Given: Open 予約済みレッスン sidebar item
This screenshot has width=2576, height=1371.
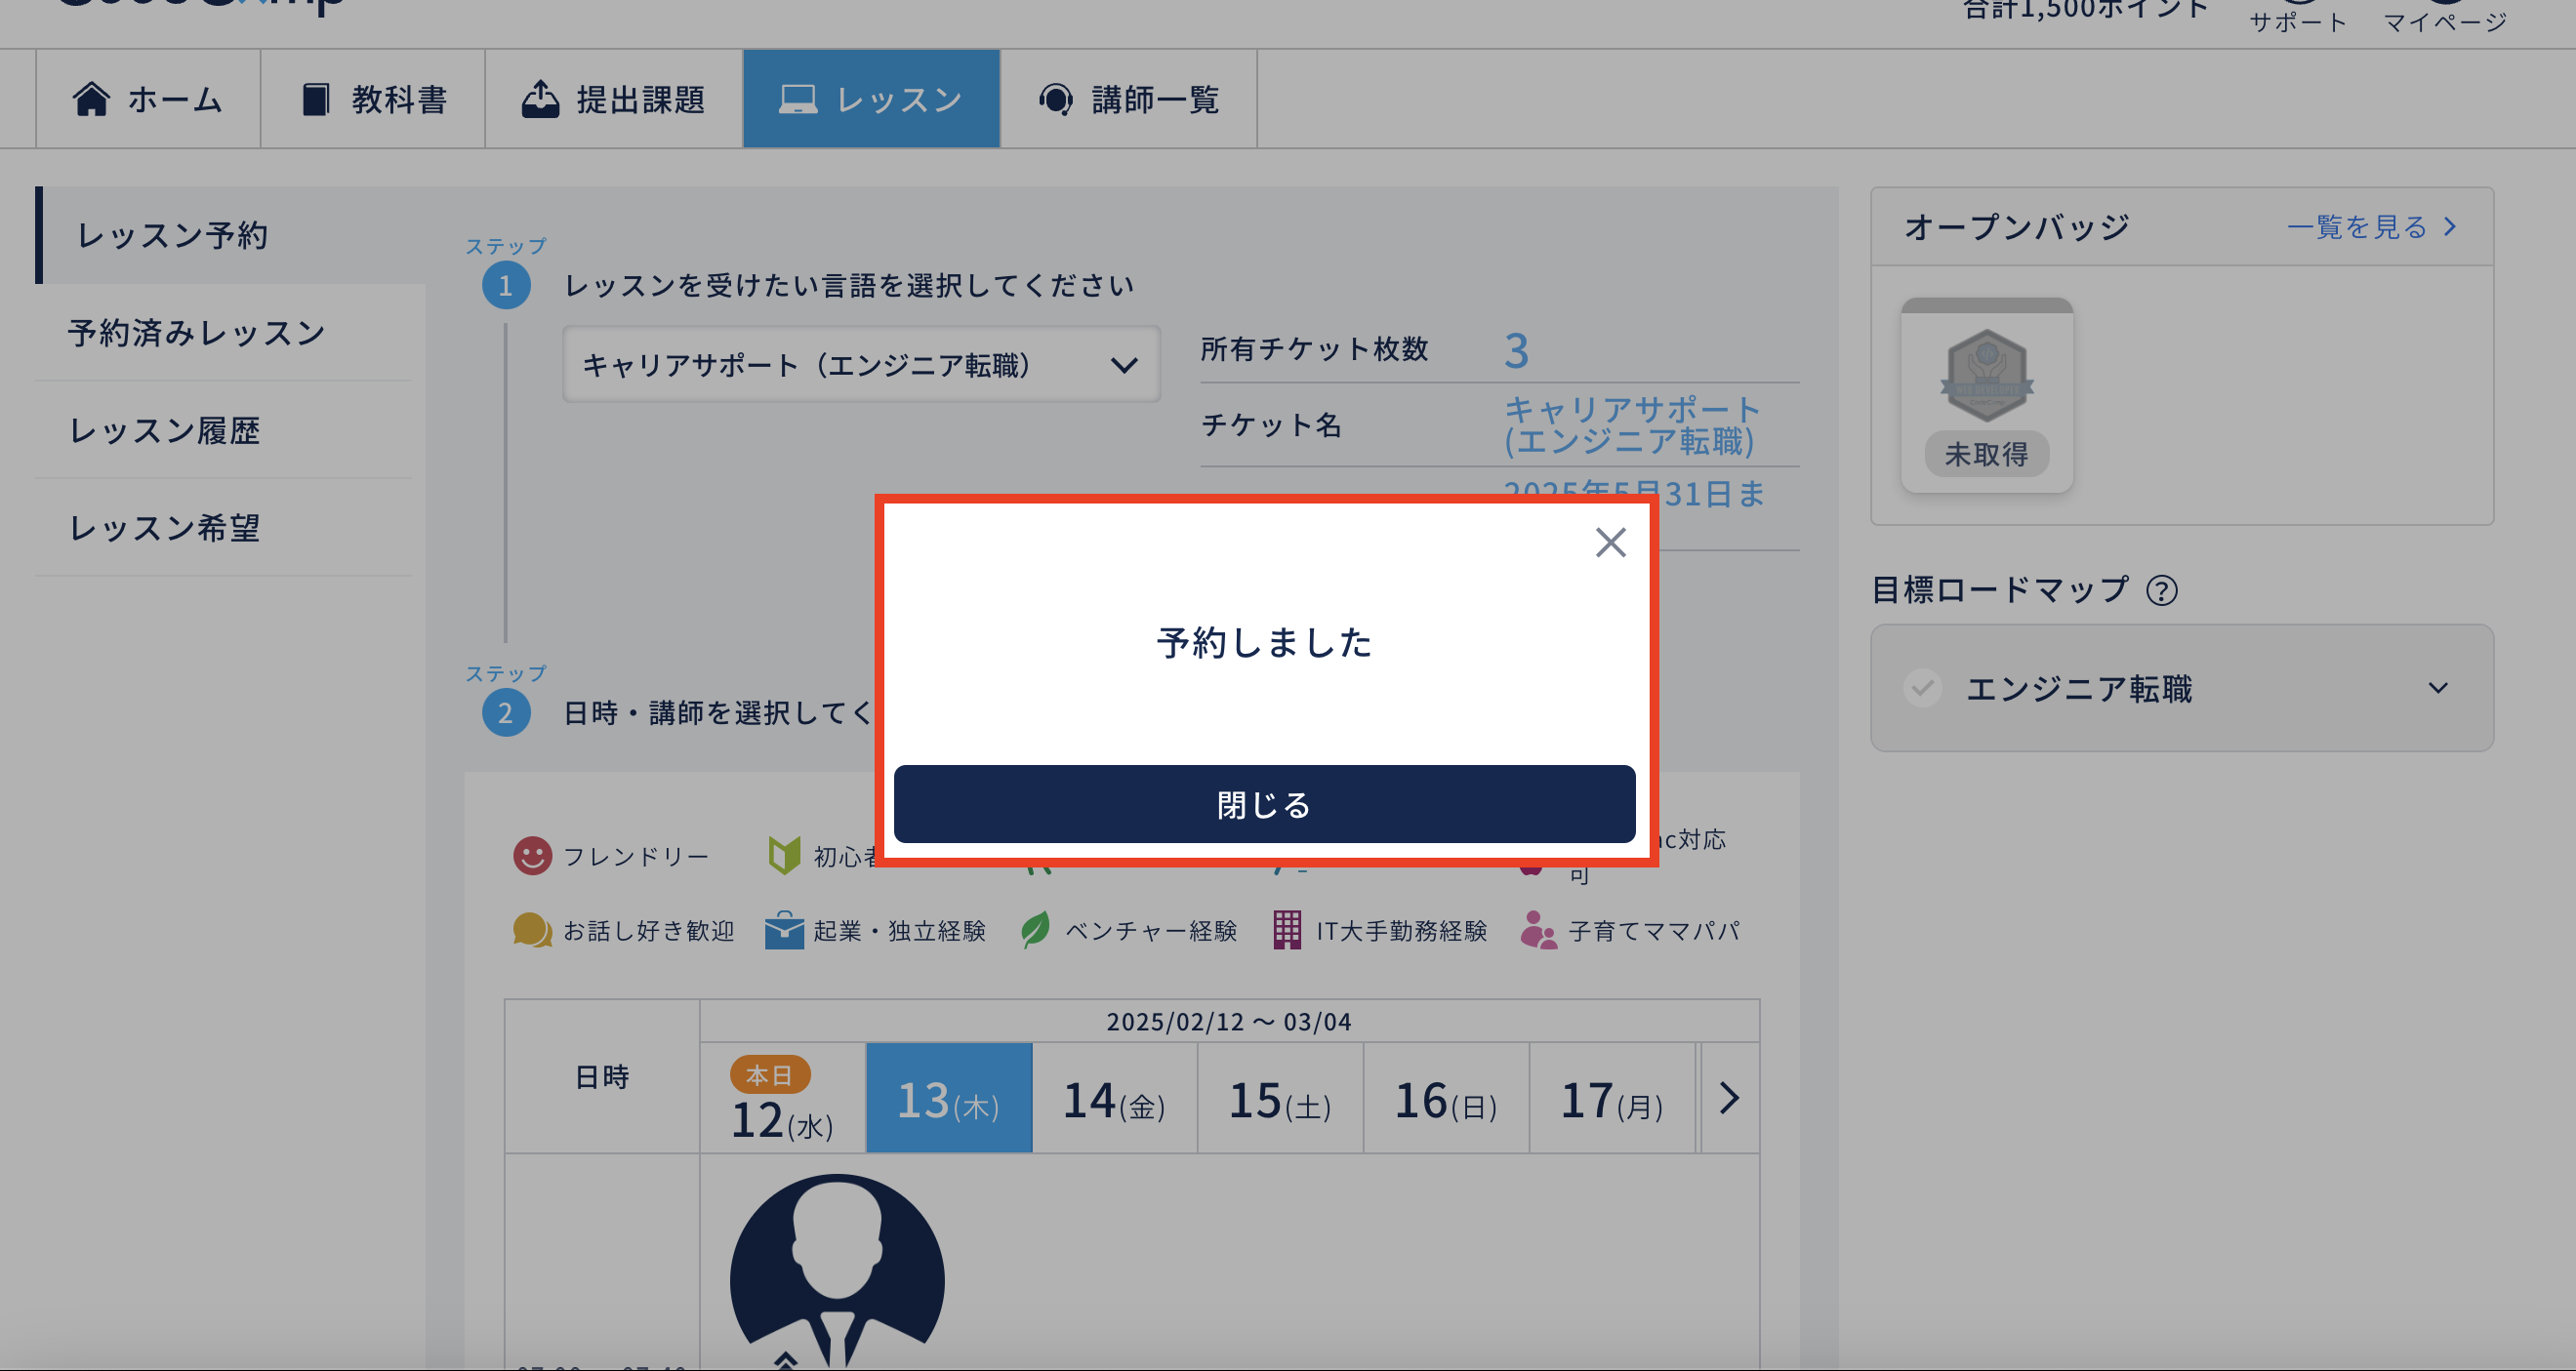Looking at the screenshot, I should point(197,333).
